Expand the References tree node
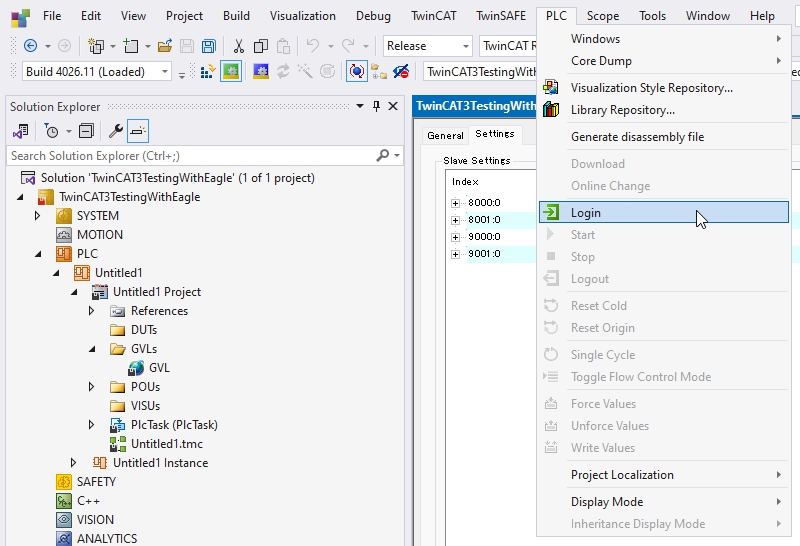This screenshot has width=800, height=546. click(x=91, y=311)
